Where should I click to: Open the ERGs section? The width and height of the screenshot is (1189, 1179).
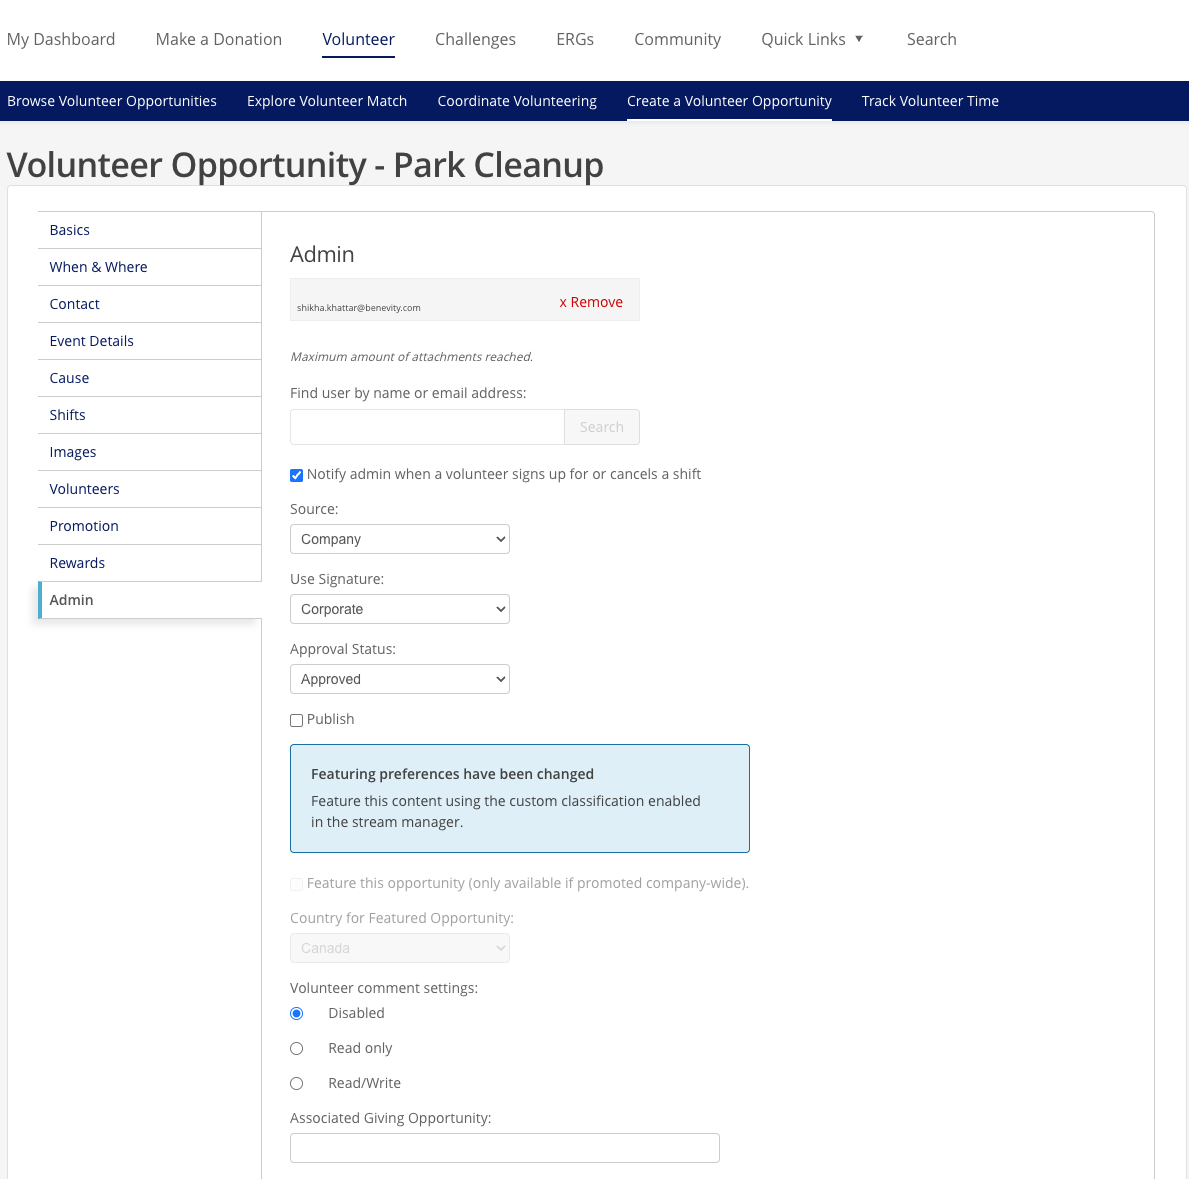[574, 39]
